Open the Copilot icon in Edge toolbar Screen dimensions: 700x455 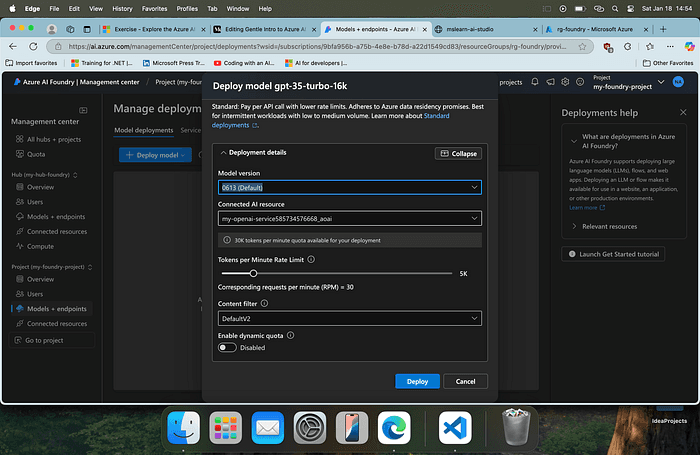pos(689,46)
